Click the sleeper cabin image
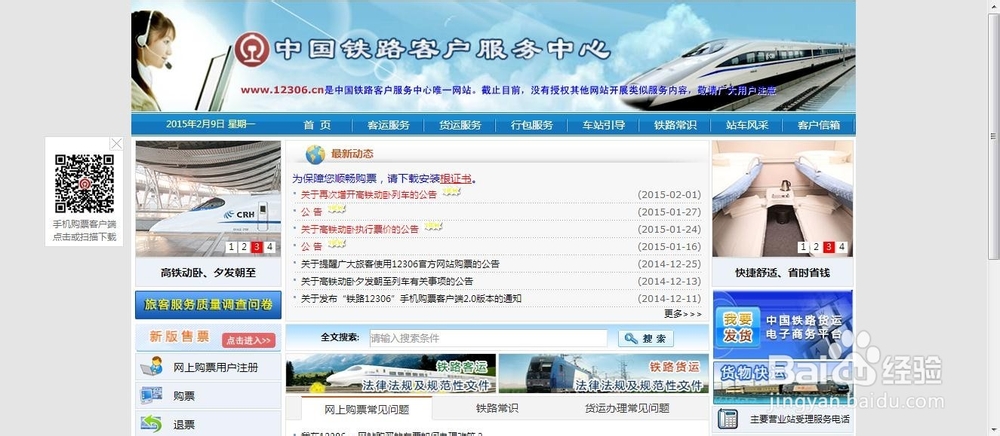Viewport: 1000px width, 436px height. pos(783,198)
